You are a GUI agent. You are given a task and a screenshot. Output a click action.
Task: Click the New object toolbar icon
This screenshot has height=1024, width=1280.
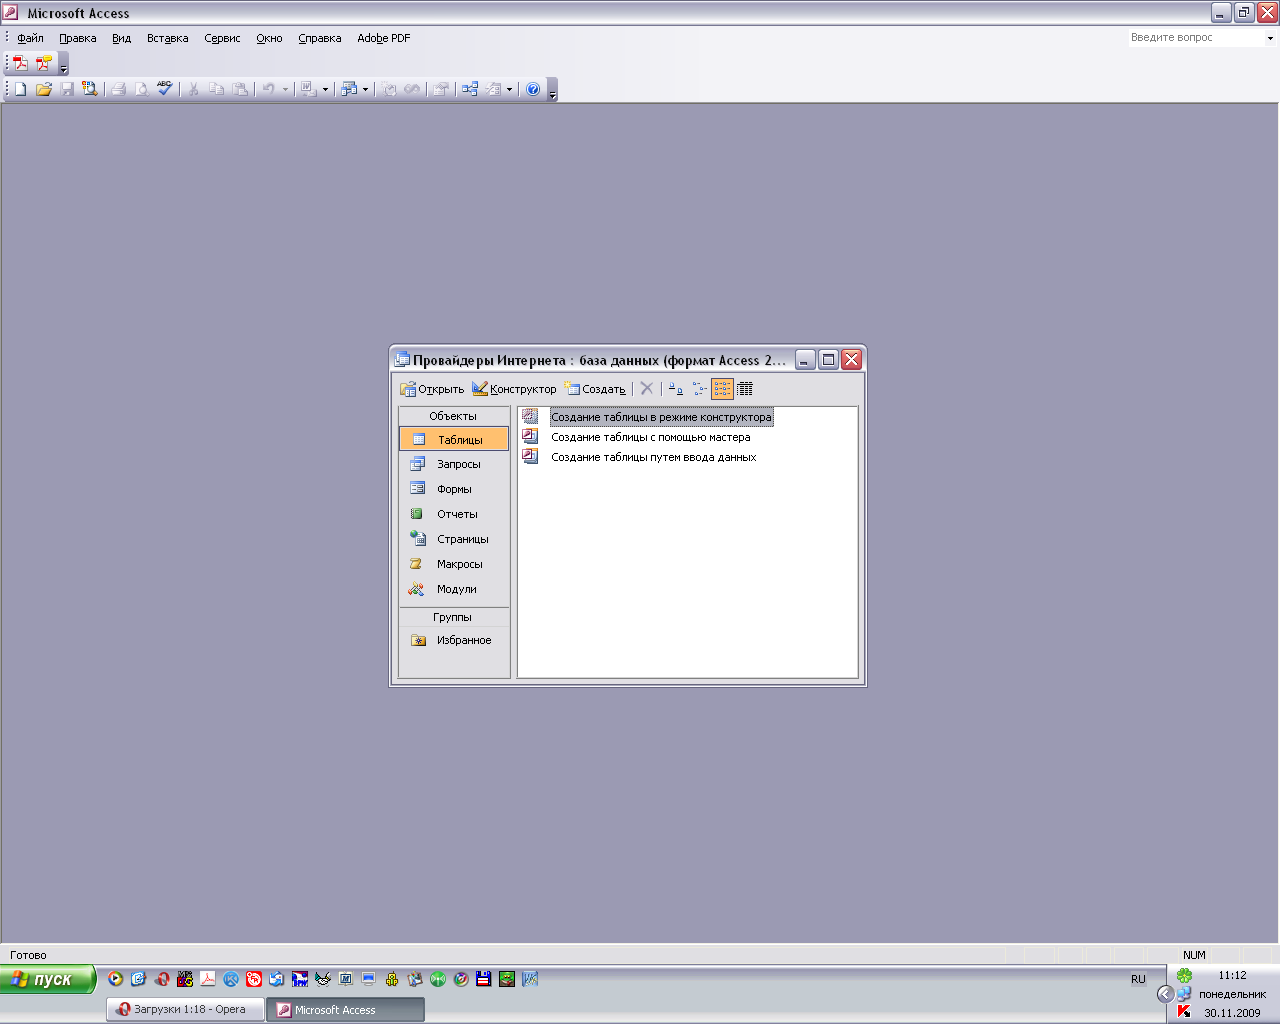[494, 89]
